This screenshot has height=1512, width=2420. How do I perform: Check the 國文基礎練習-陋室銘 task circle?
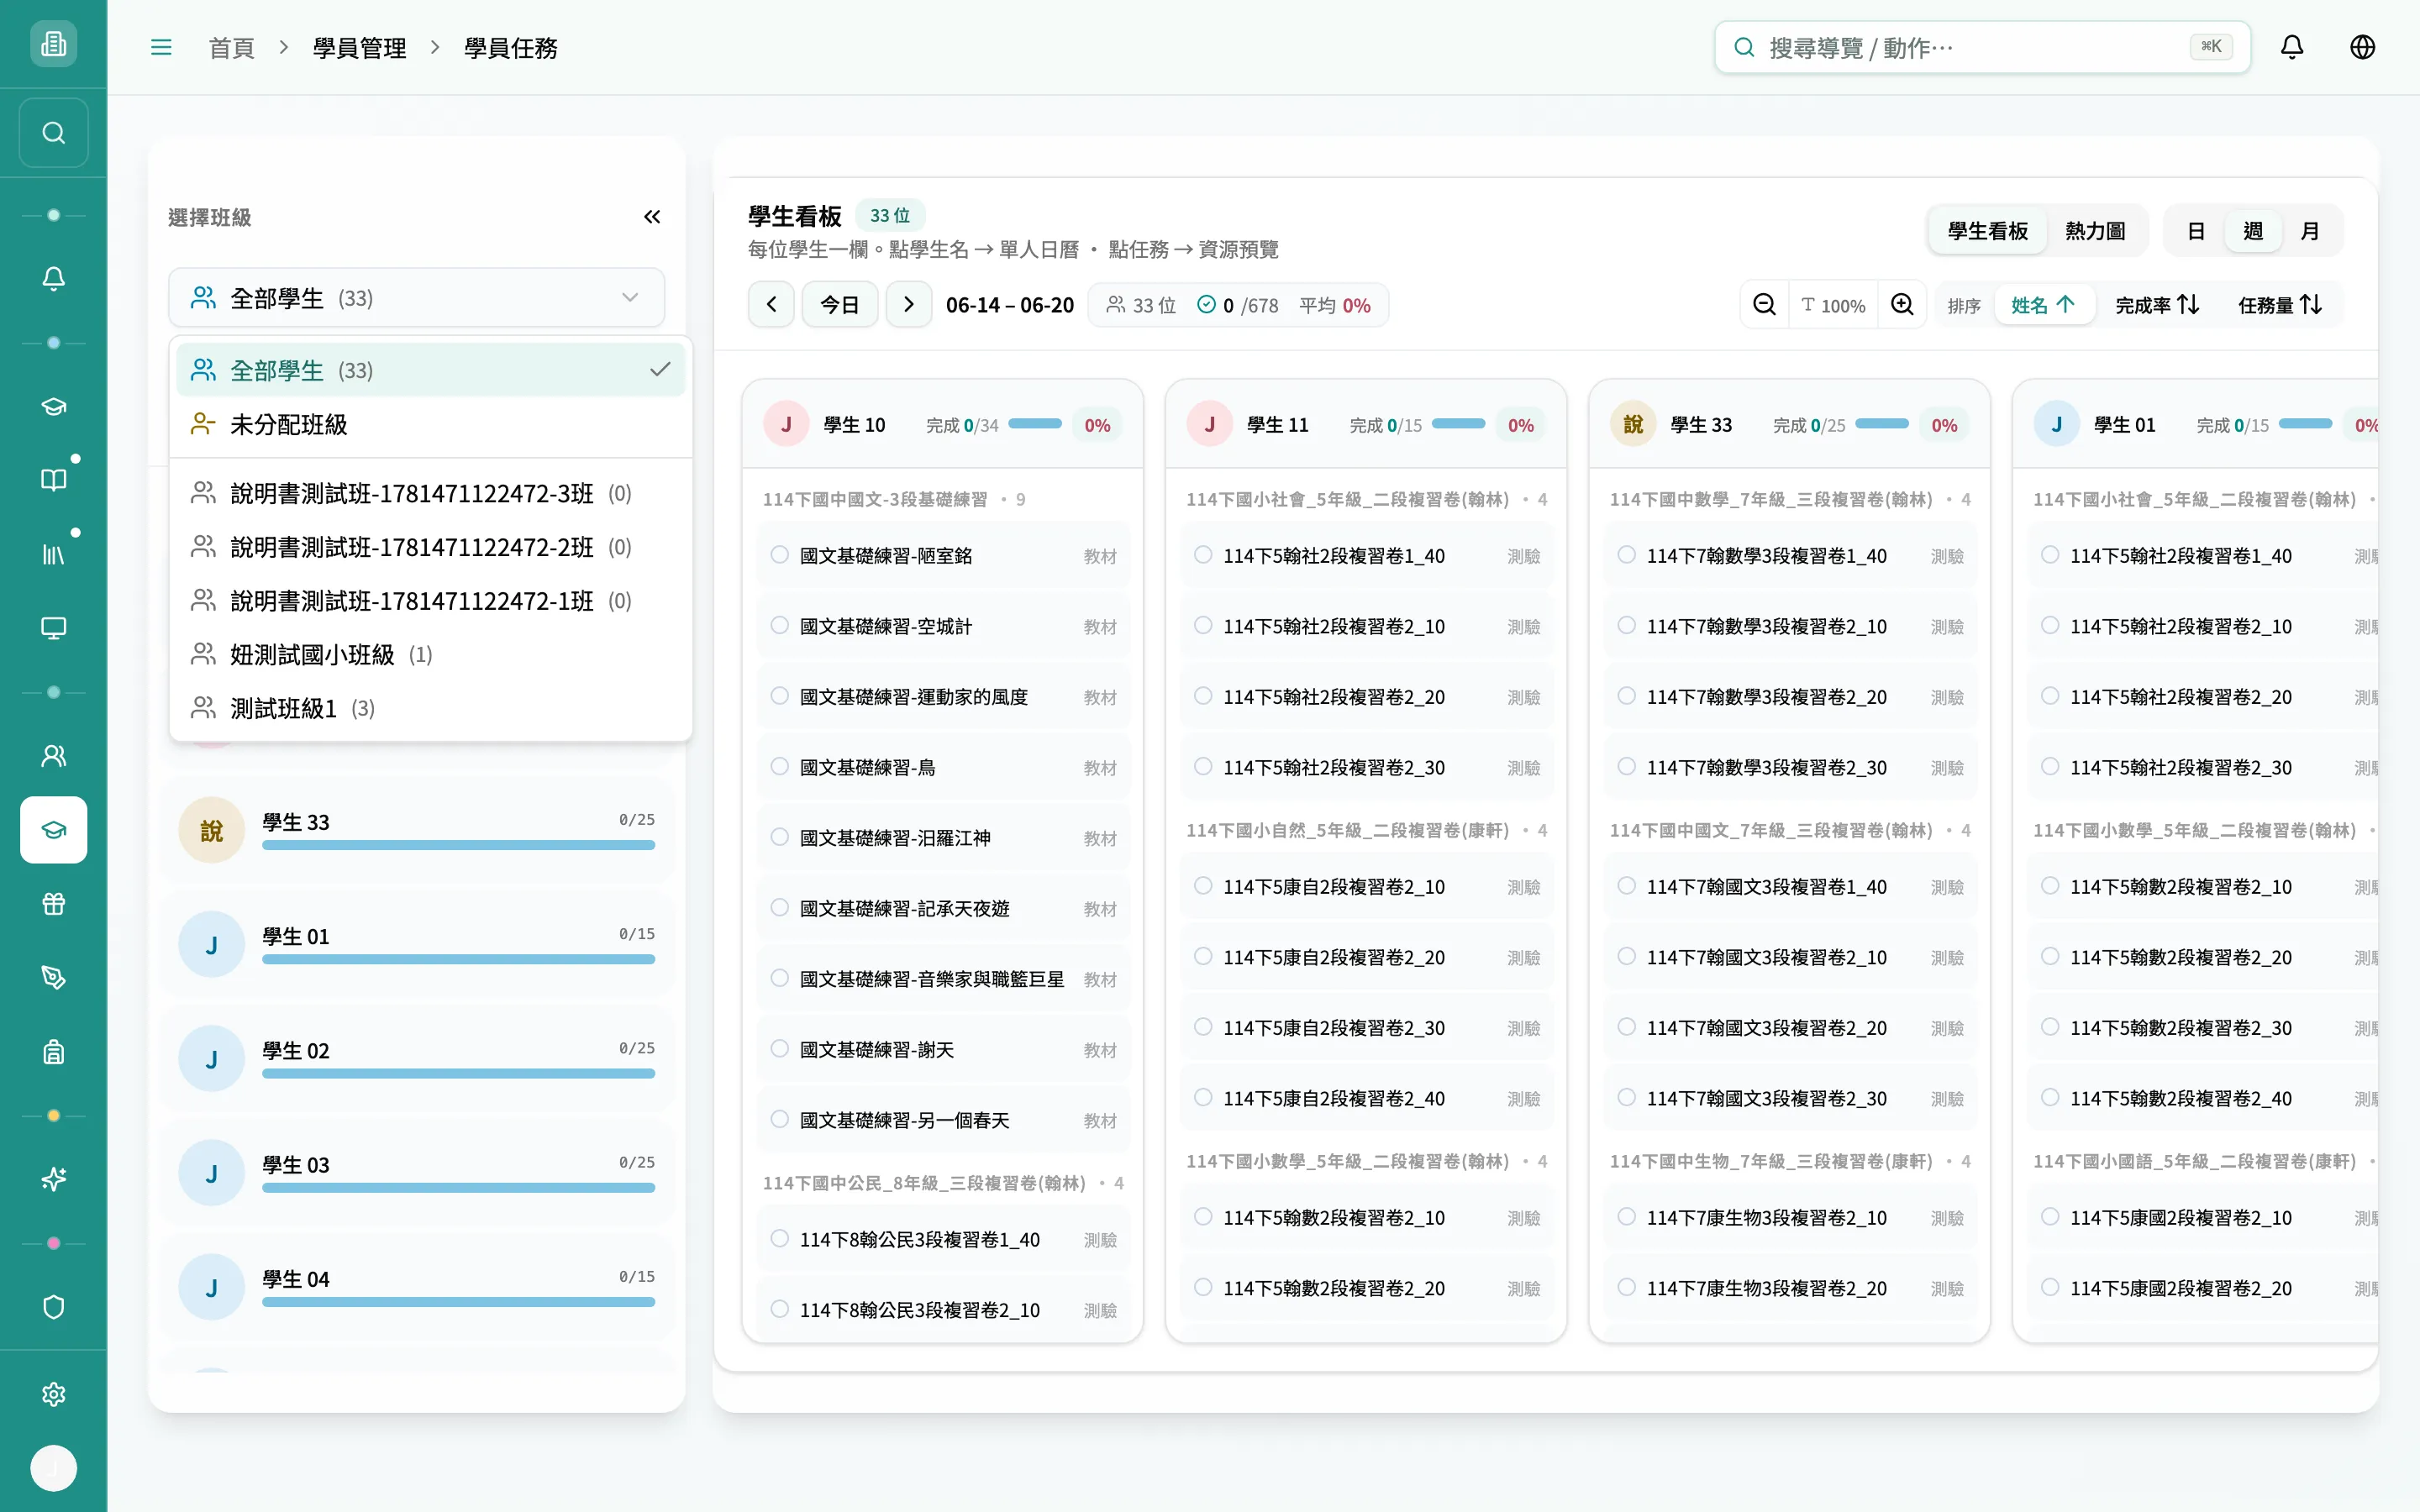[779, 555]
